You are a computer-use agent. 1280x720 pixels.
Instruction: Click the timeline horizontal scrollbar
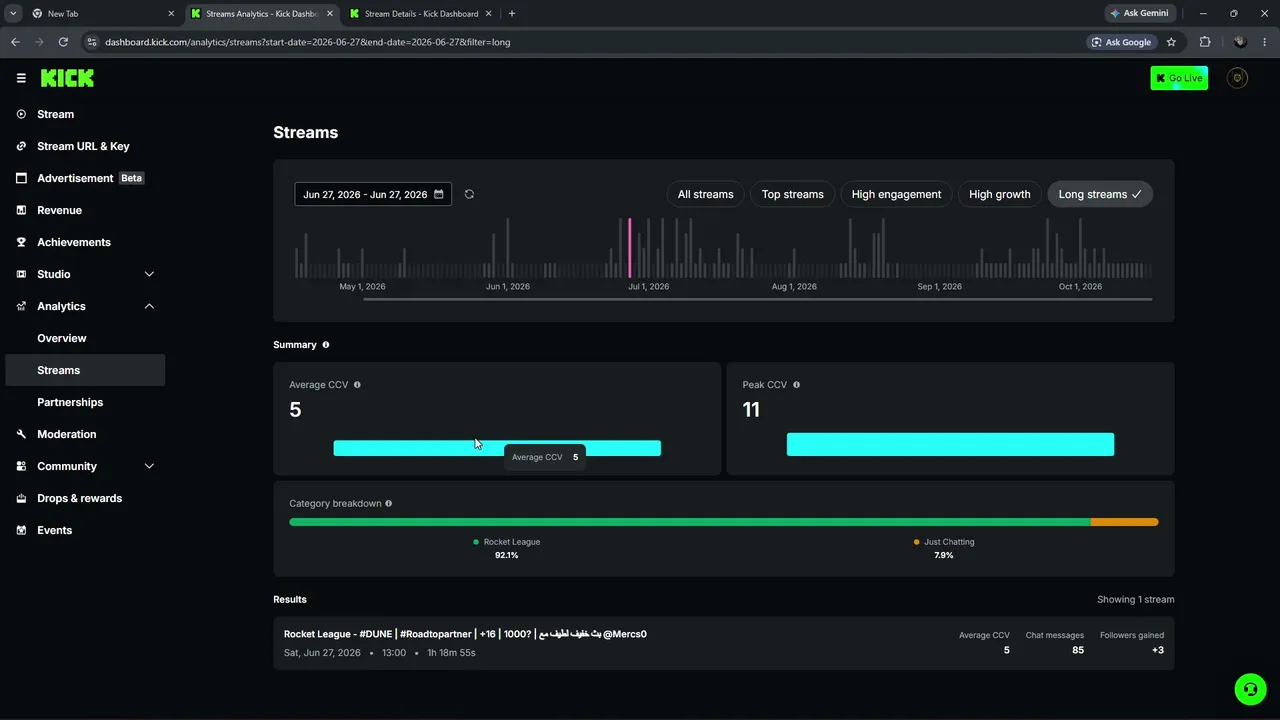pos(757,299)
